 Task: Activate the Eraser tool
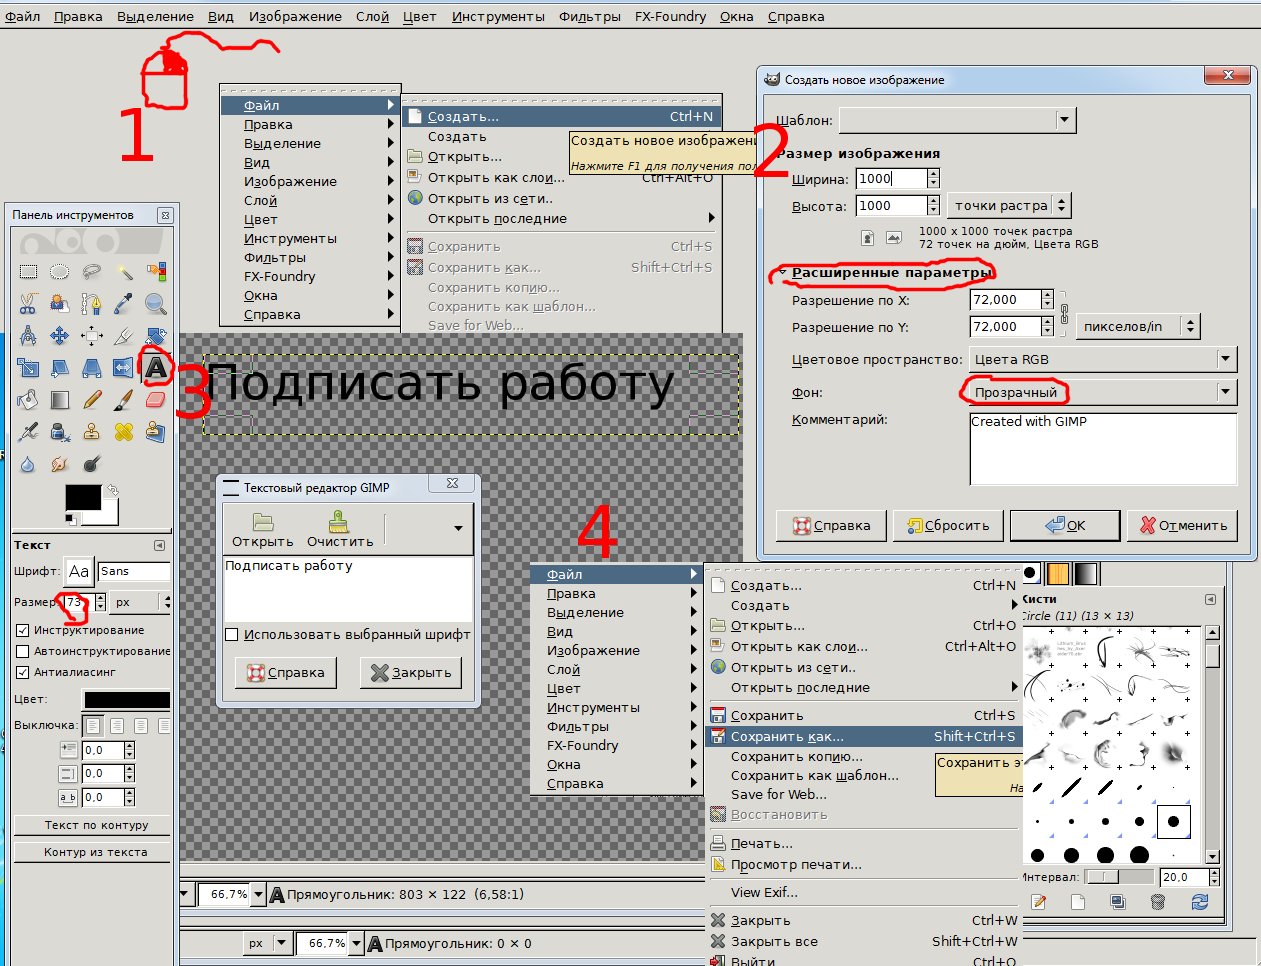point(156,400)
